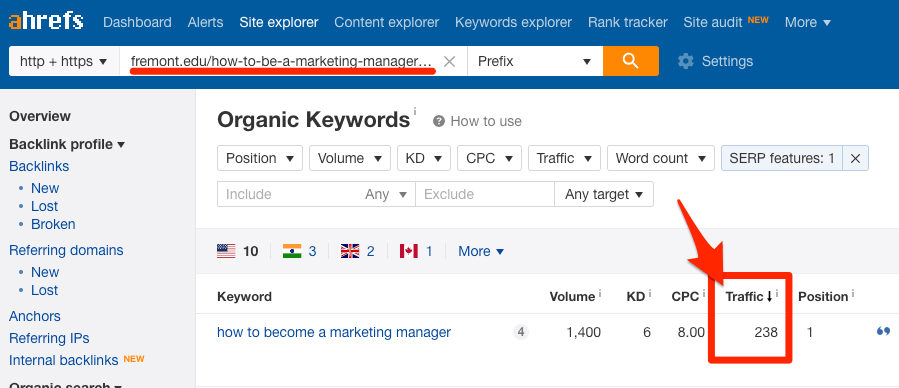Open the Position filter dropdown
Viewport: 899px width, 388px height.
[260, 158]
